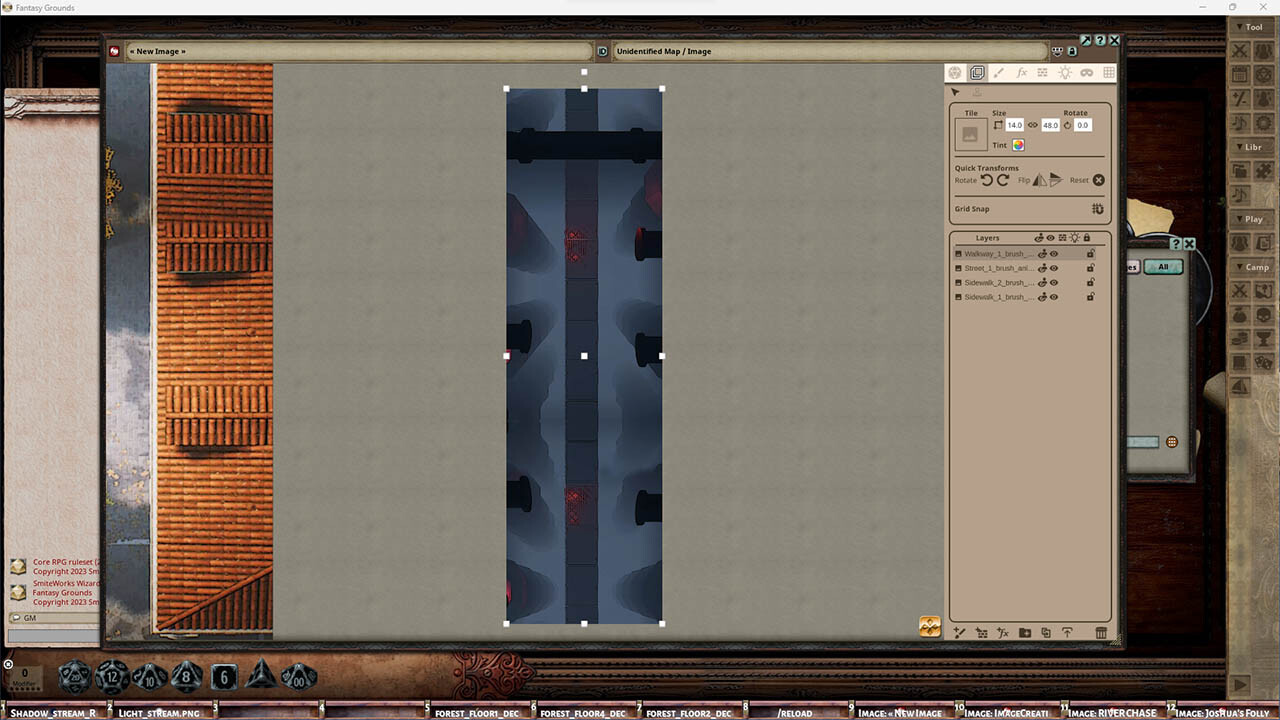Switch to the FOREST_FLOOR1_DEC tab
The image size is (1280, 720).
coord(478,713)
